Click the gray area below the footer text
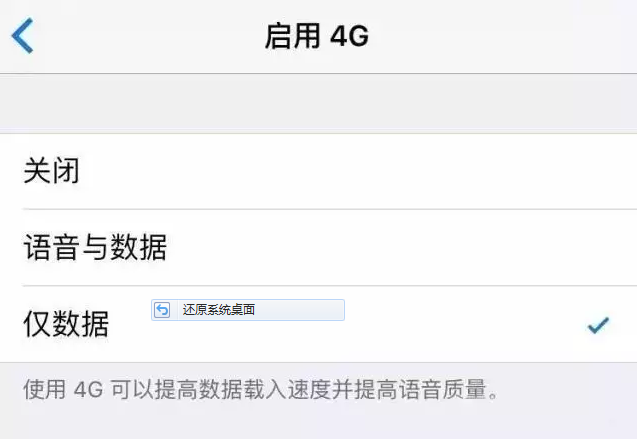 [x=319, y=422]
